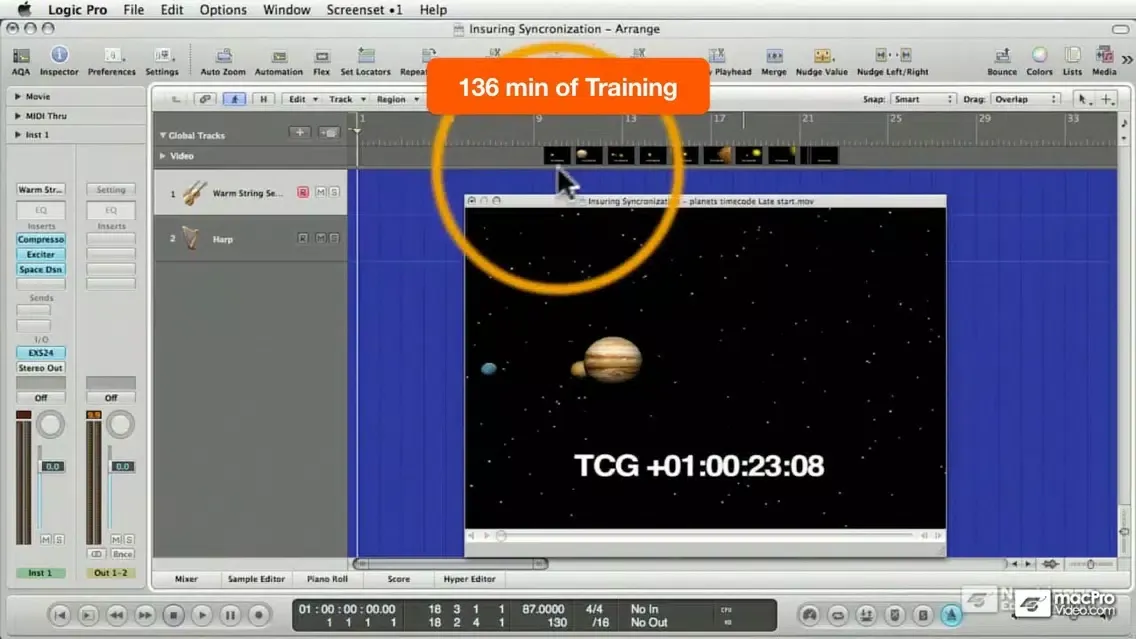Mute the Warm String track
1136x639 pixels.
tap(320, 192)
